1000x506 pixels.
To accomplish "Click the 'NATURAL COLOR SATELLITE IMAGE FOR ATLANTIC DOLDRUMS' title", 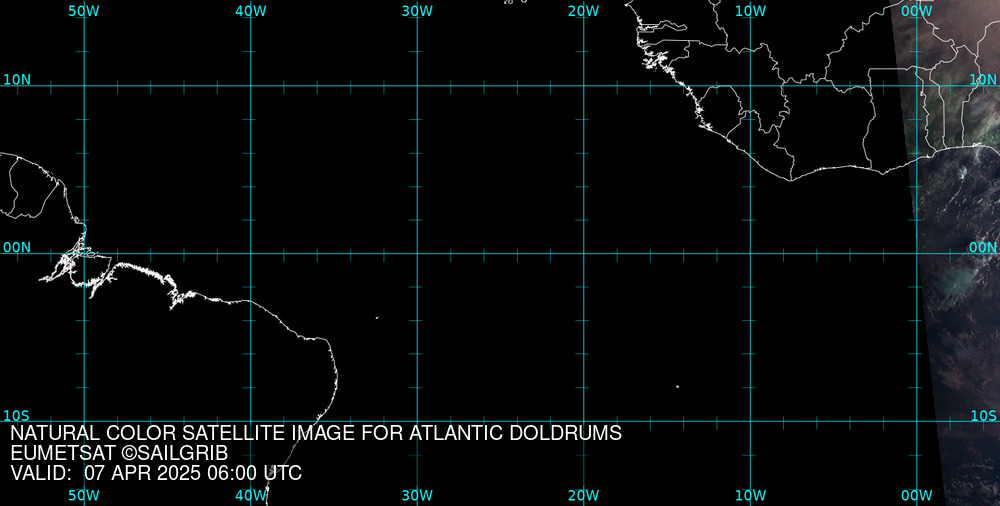I will [x=316, y=433].
